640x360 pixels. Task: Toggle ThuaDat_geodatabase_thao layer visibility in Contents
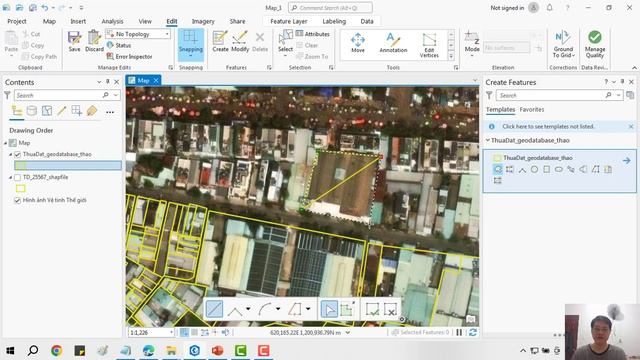(17, 154)
